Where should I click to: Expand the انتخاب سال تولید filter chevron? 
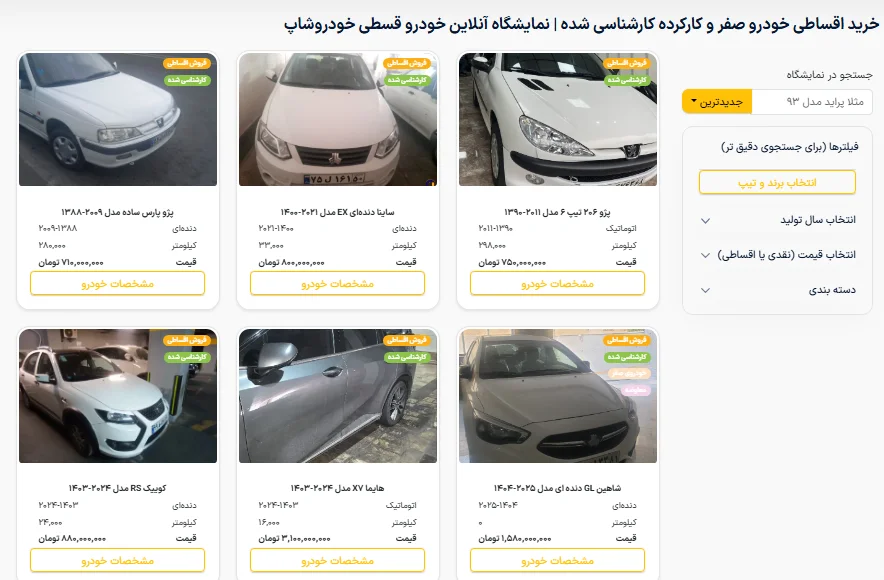705,220
